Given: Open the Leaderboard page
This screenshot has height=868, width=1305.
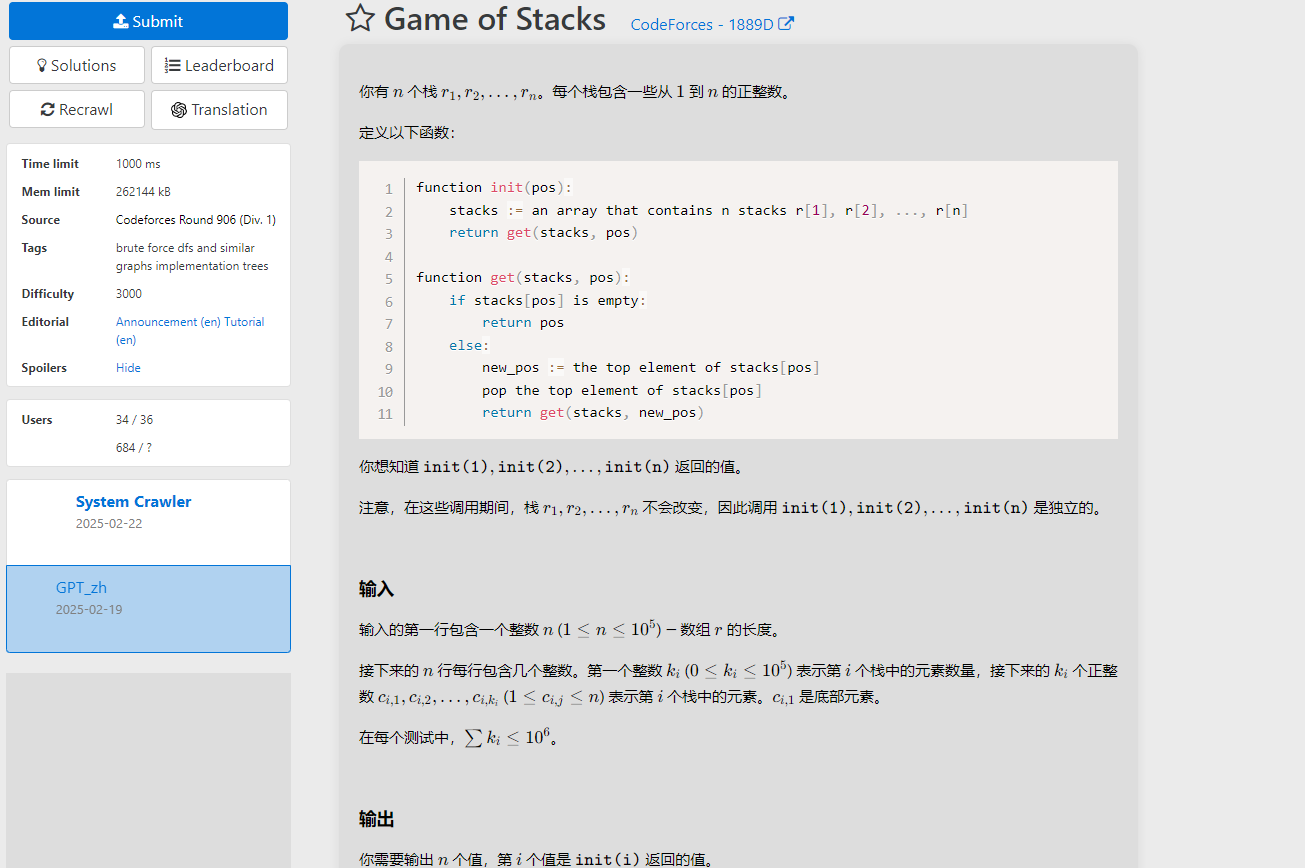Looking at the screenshot, I should coord(219,65).
